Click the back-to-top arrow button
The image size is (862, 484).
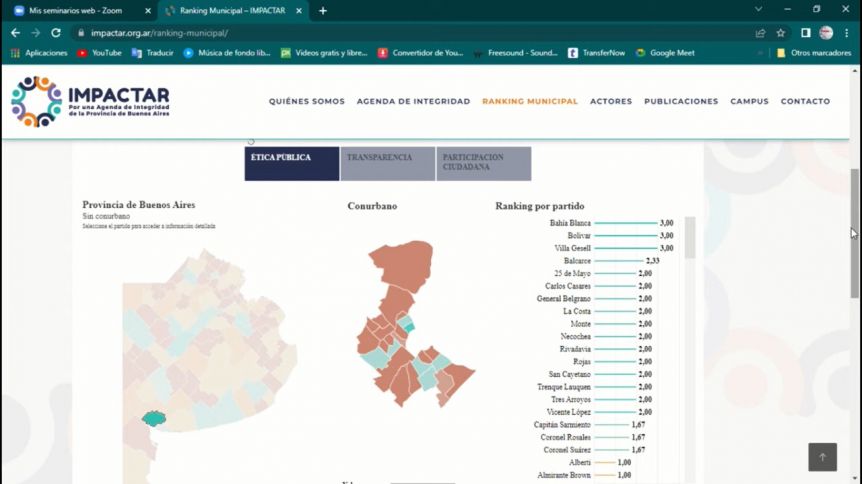[x=822, y=456]
